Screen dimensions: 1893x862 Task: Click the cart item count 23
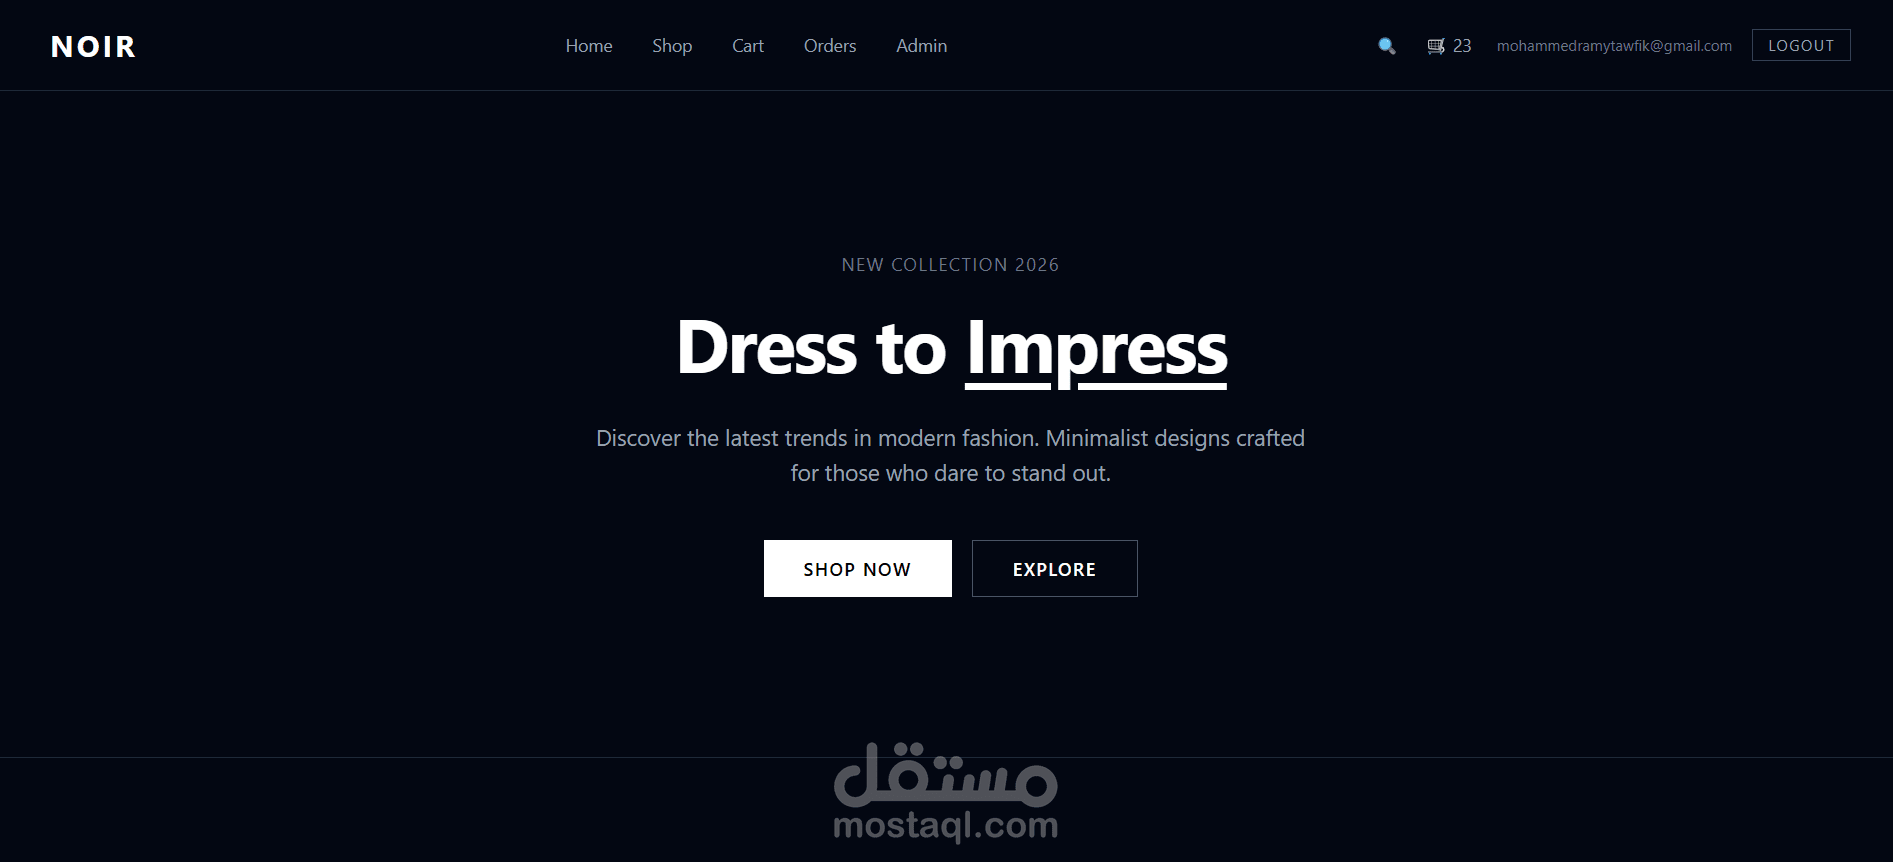pos(1462,46)
